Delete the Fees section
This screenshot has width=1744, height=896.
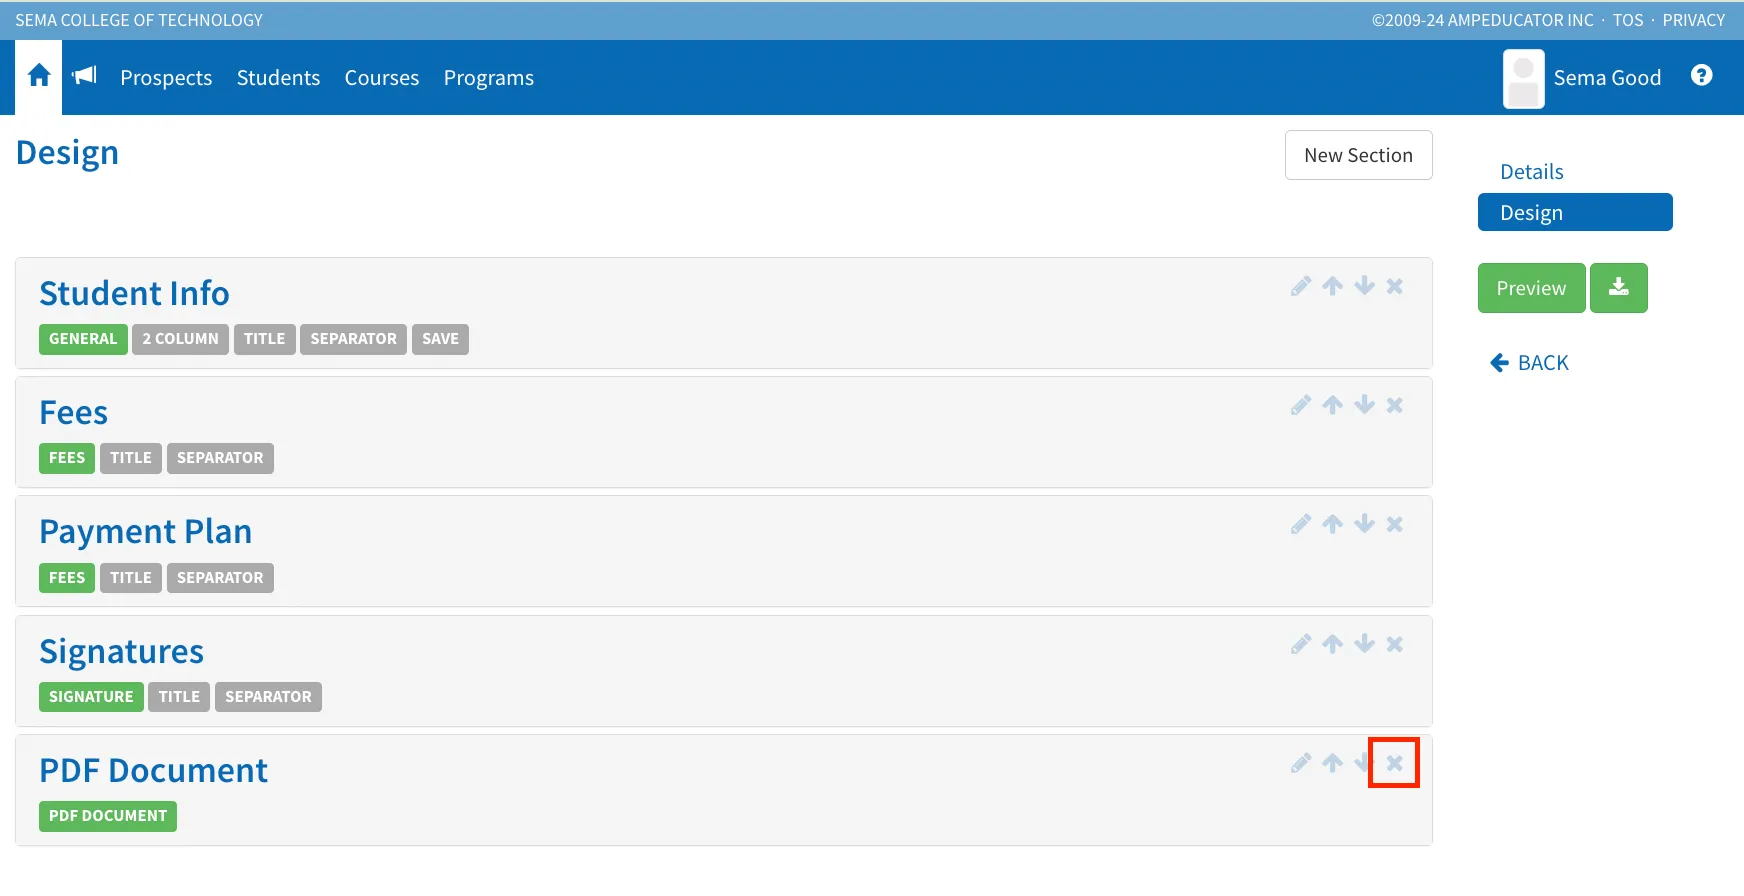click(1395, 405)
